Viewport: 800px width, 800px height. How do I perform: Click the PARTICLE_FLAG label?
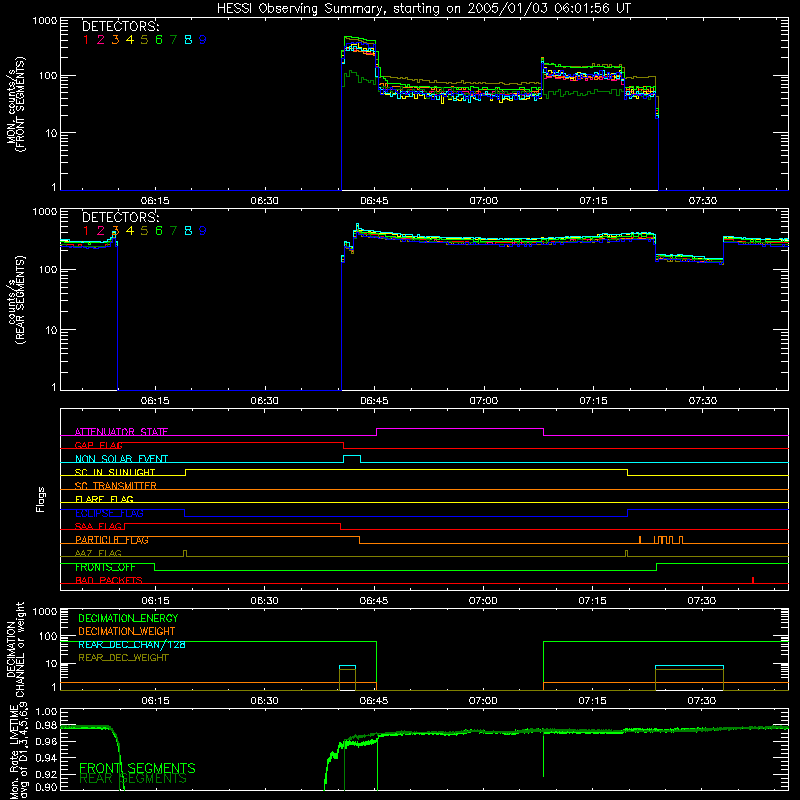coord(112,539)
